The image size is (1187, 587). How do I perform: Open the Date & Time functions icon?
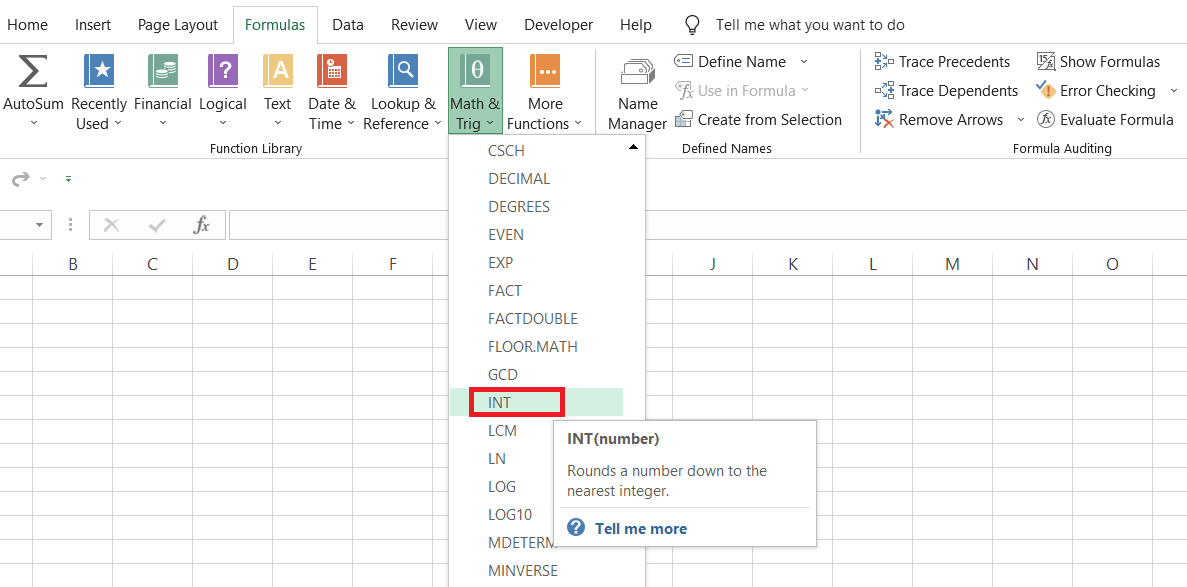pyautogui.click(x=331, y=72)
